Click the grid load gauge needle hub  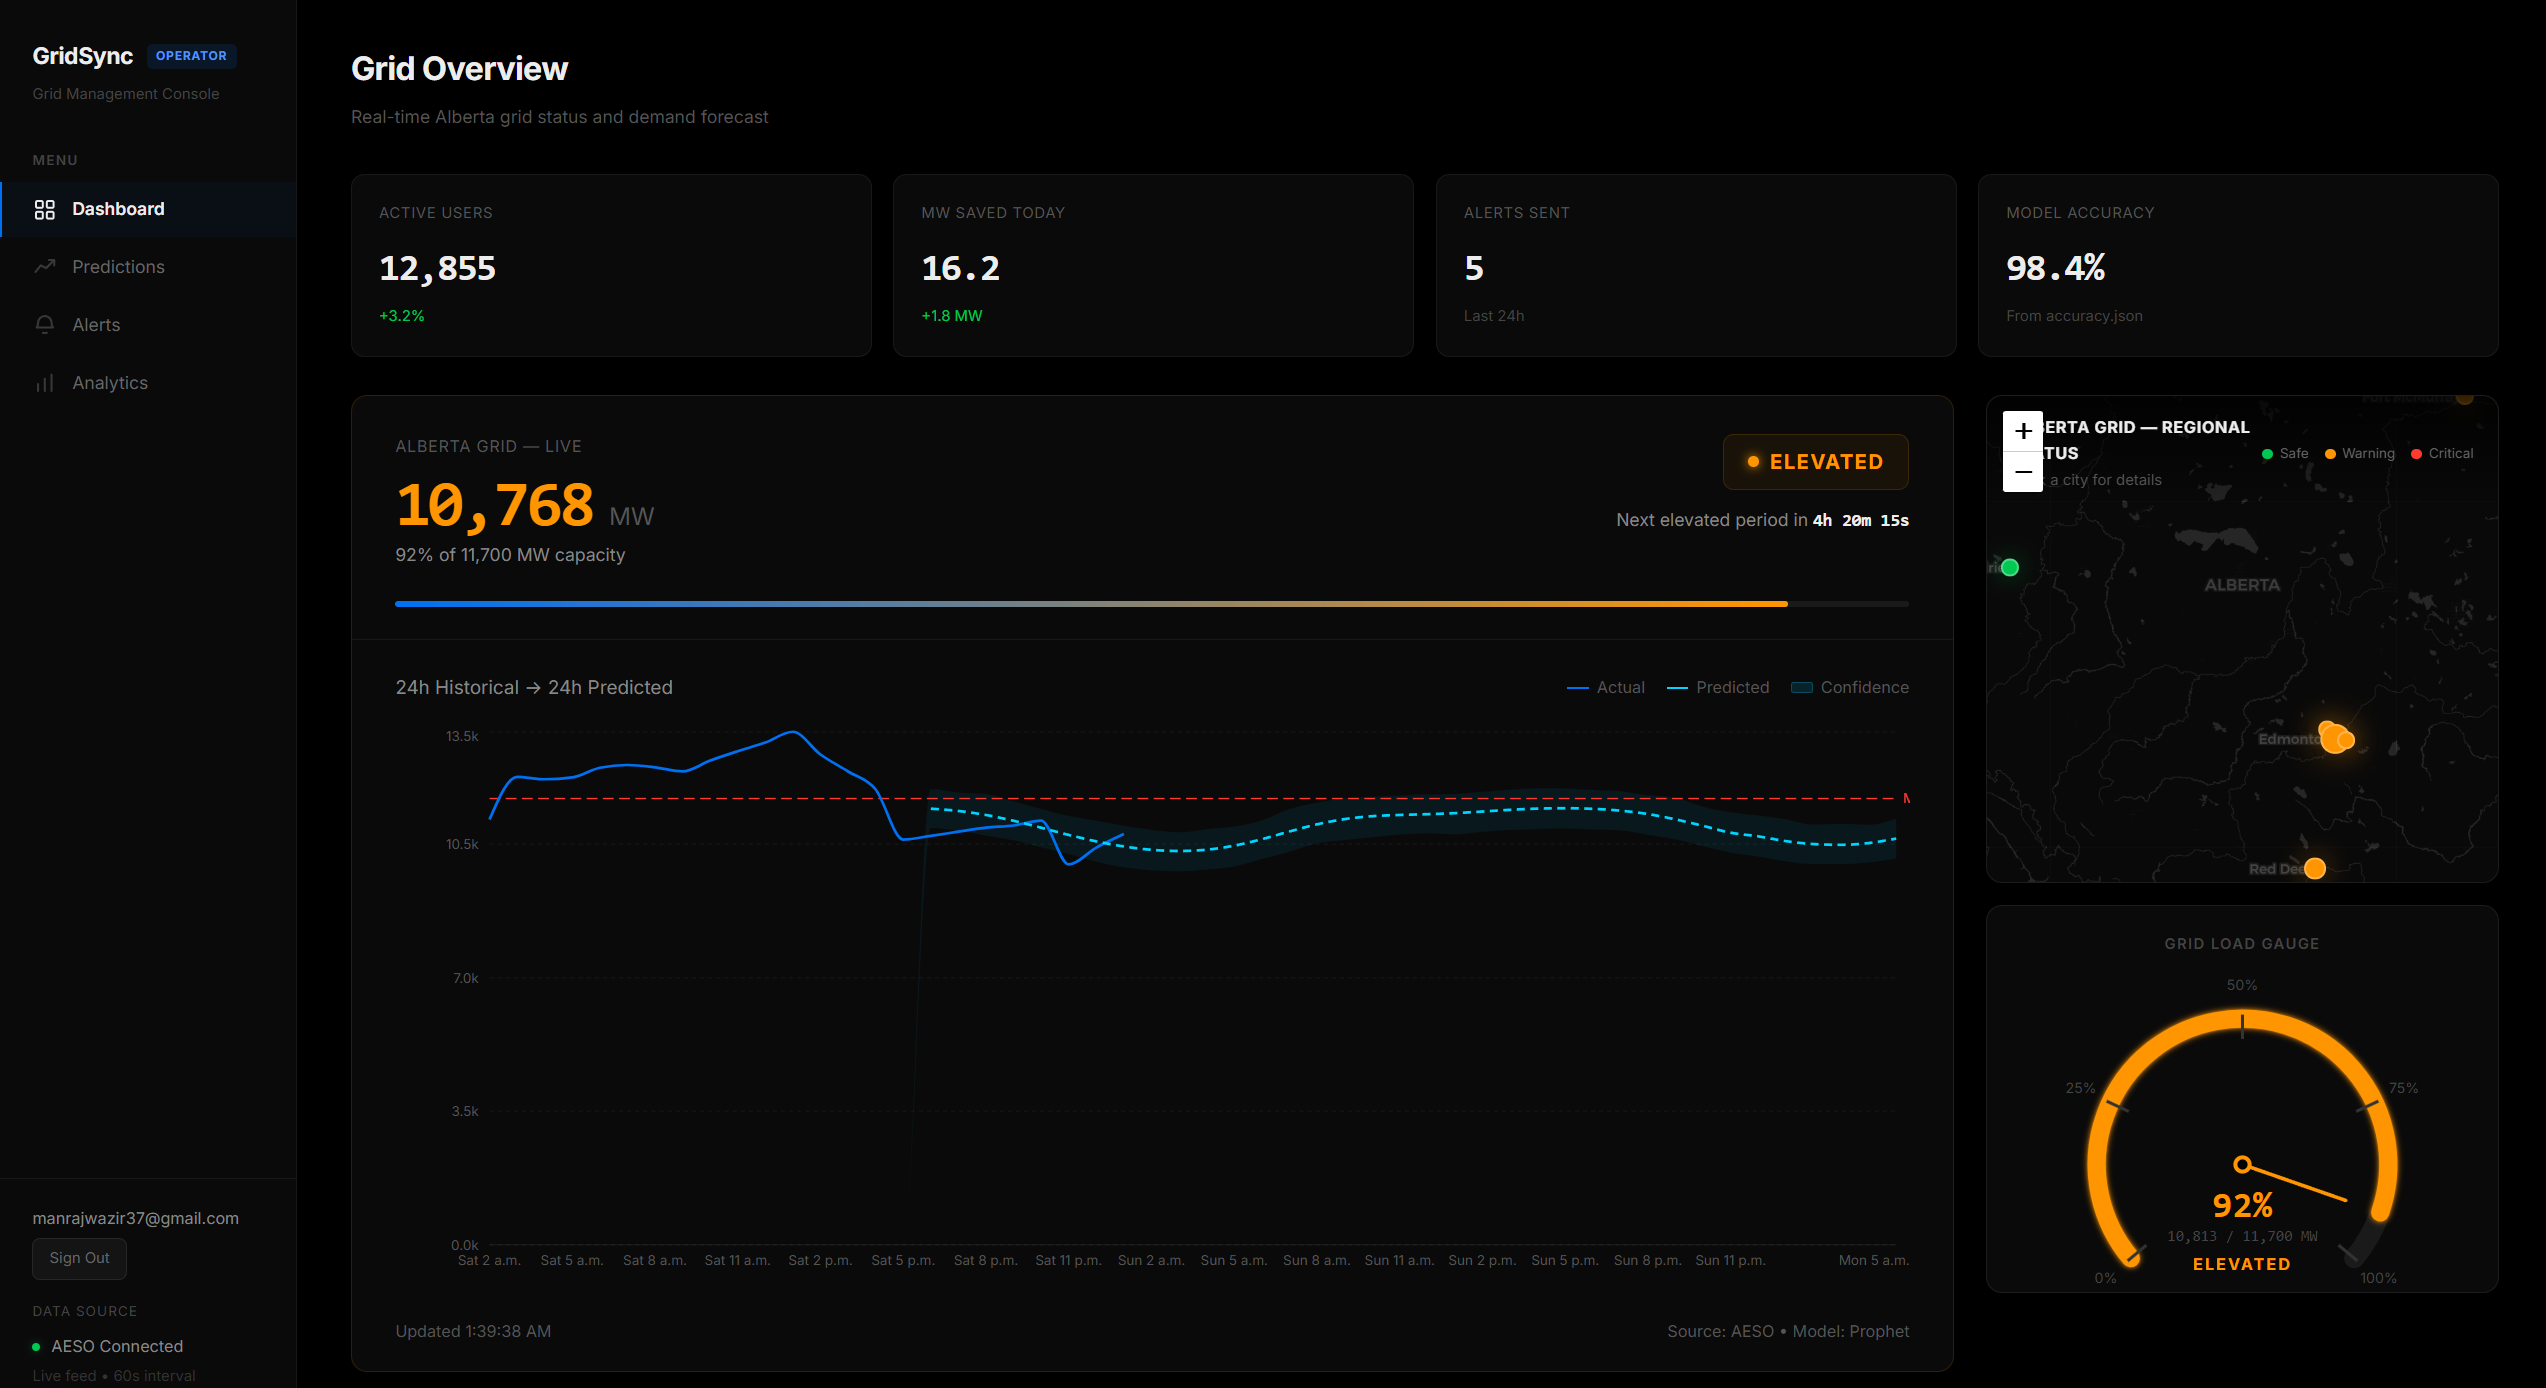[x=2242, y=1164]
